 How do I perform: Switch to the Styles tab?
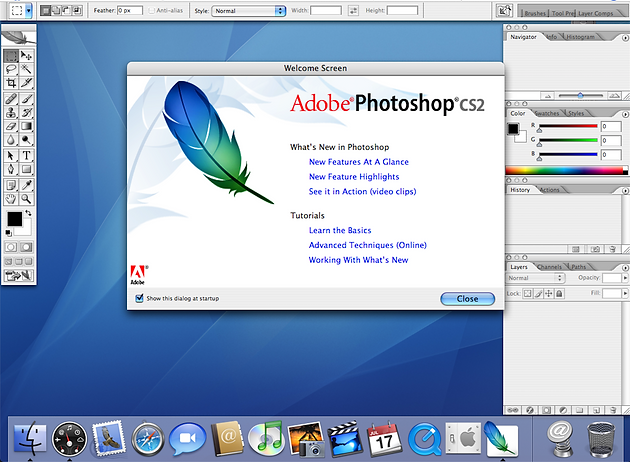(x=576, y=114)
